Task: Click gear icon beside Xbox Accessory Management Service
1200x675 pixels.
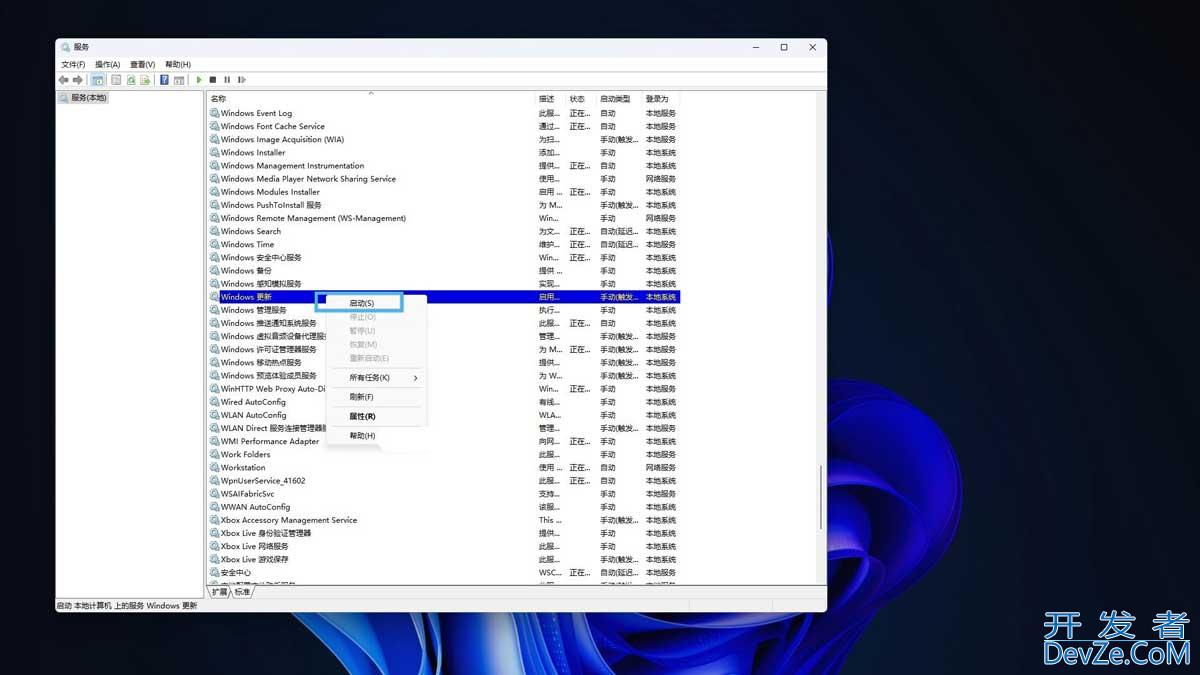Action: tap(214, 520)
